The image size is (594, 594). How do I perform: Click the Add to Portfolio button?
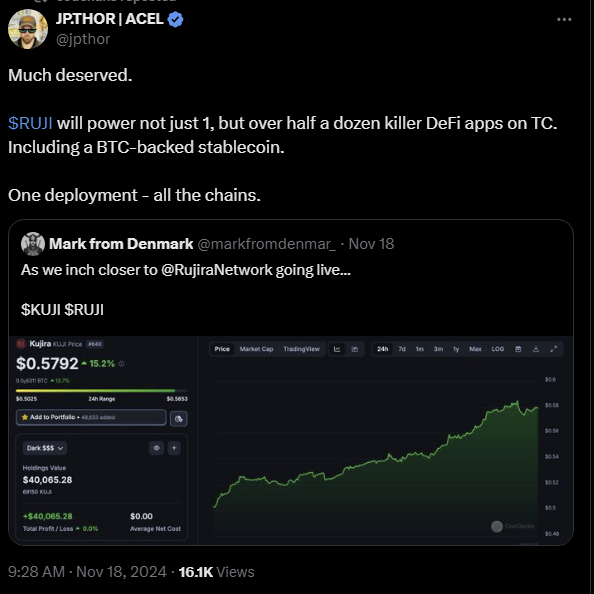click(91, 417)
